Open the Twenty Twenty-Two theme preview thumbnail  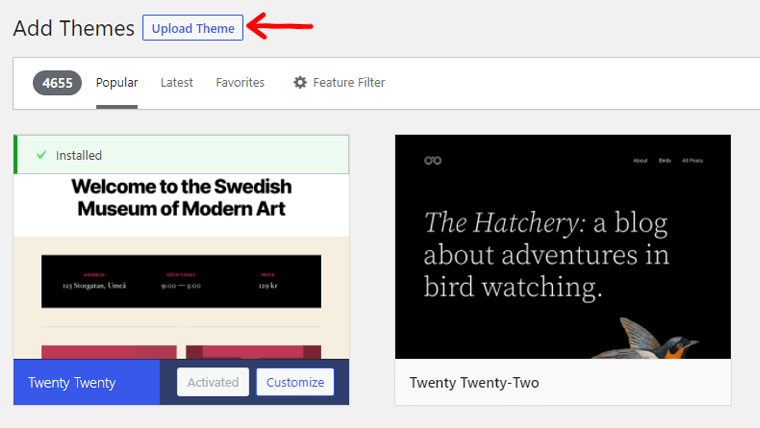pos(563,247)
